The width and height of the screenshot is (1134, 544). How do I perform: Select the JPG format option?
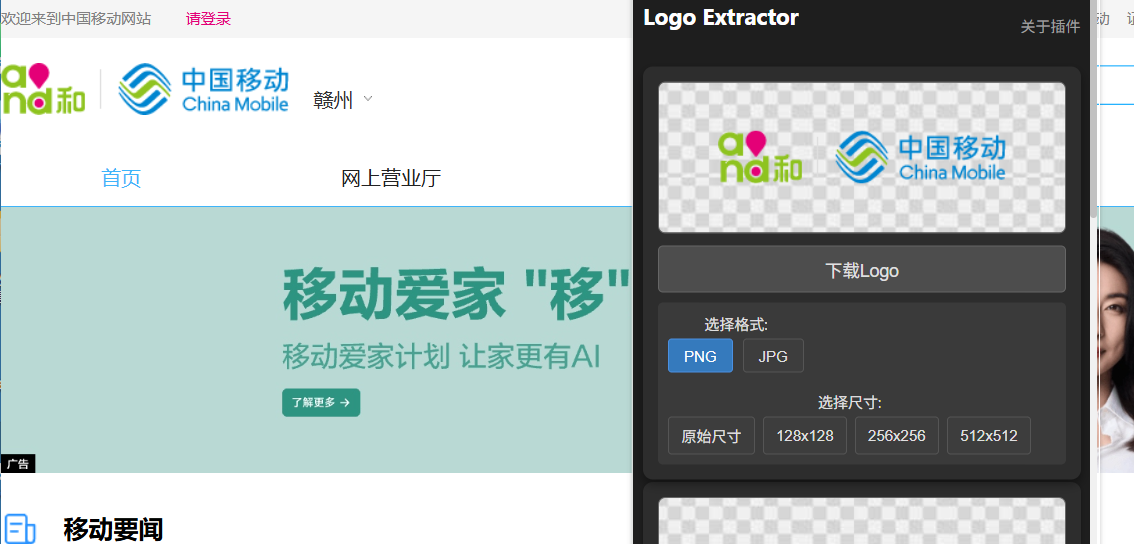tap(773, 356)
